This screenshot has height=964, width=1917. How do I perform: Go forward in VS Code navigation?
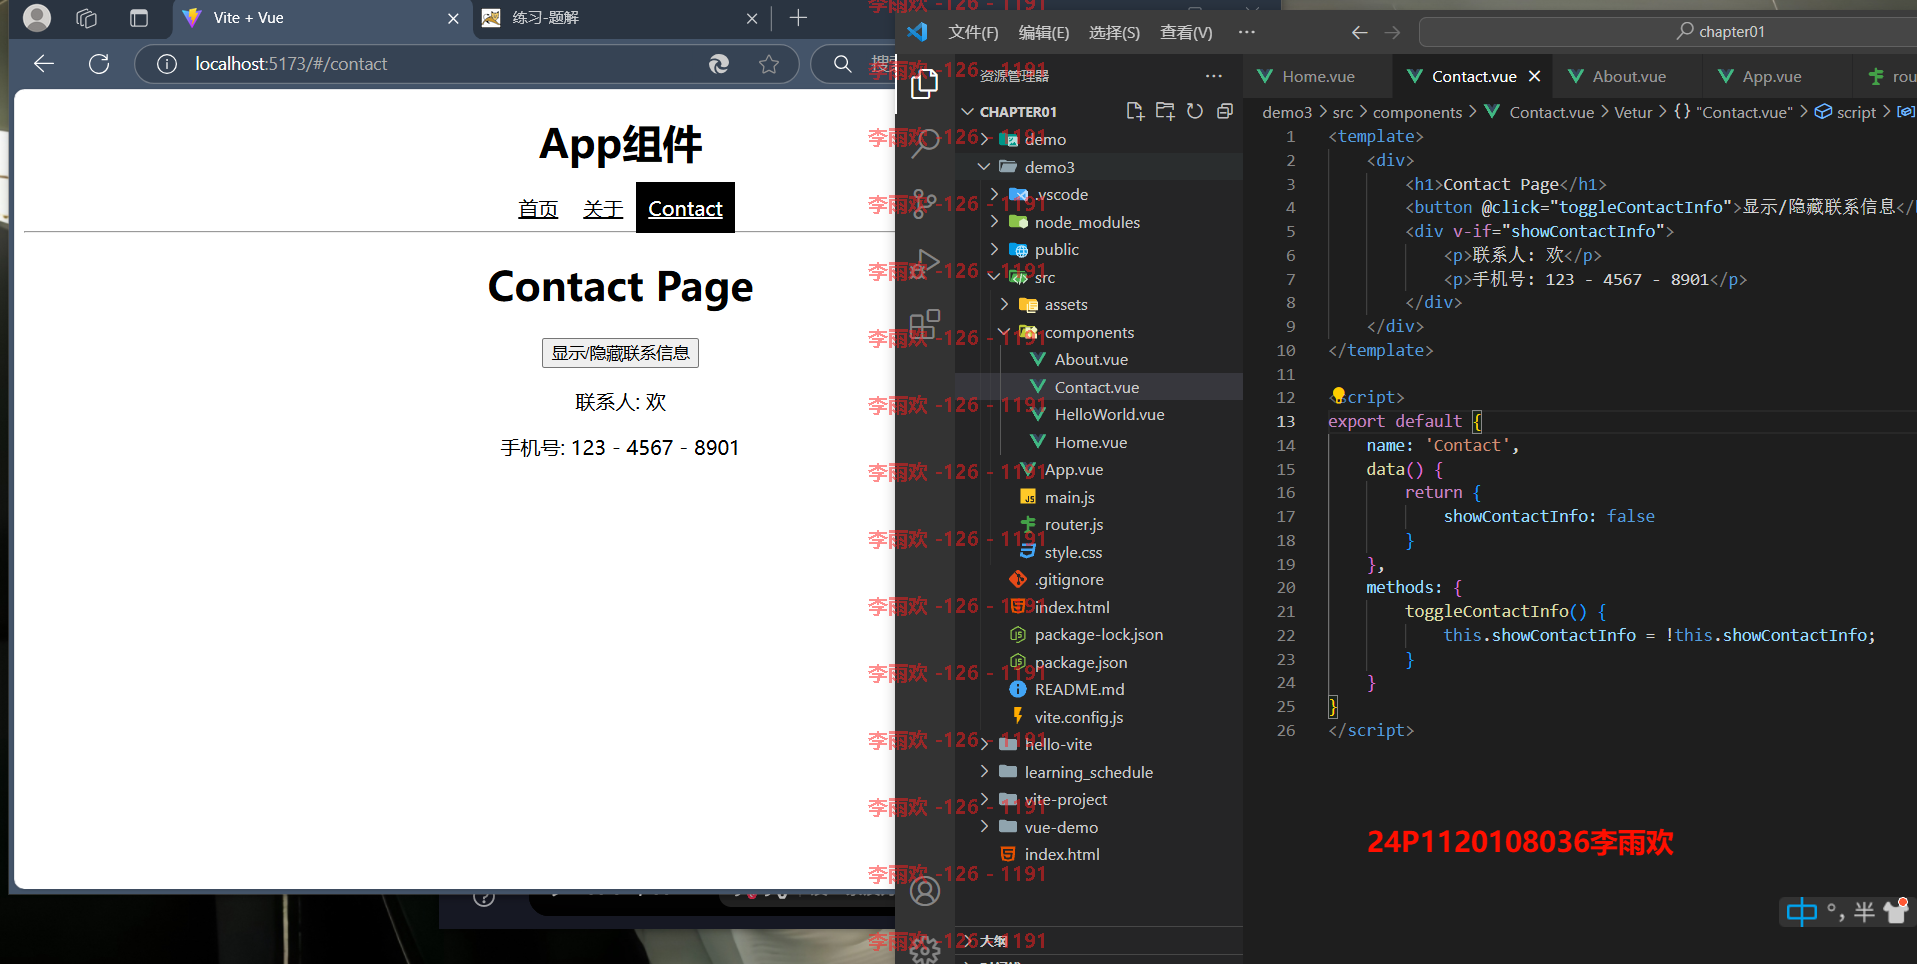click(1392, 32)
